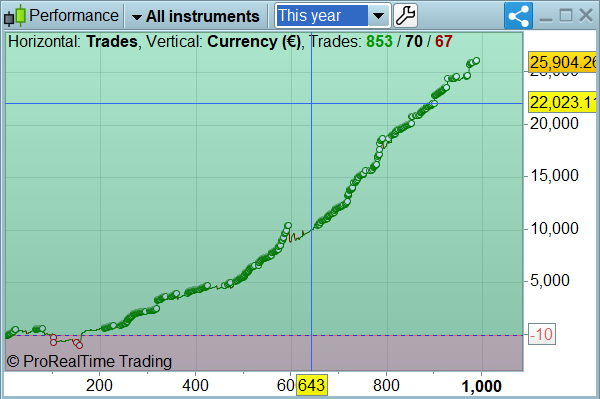The height and width of the screenshot is (399, 600).
Task: Click the 20,000 vertical axis label
Action: [x=554, y=123]
